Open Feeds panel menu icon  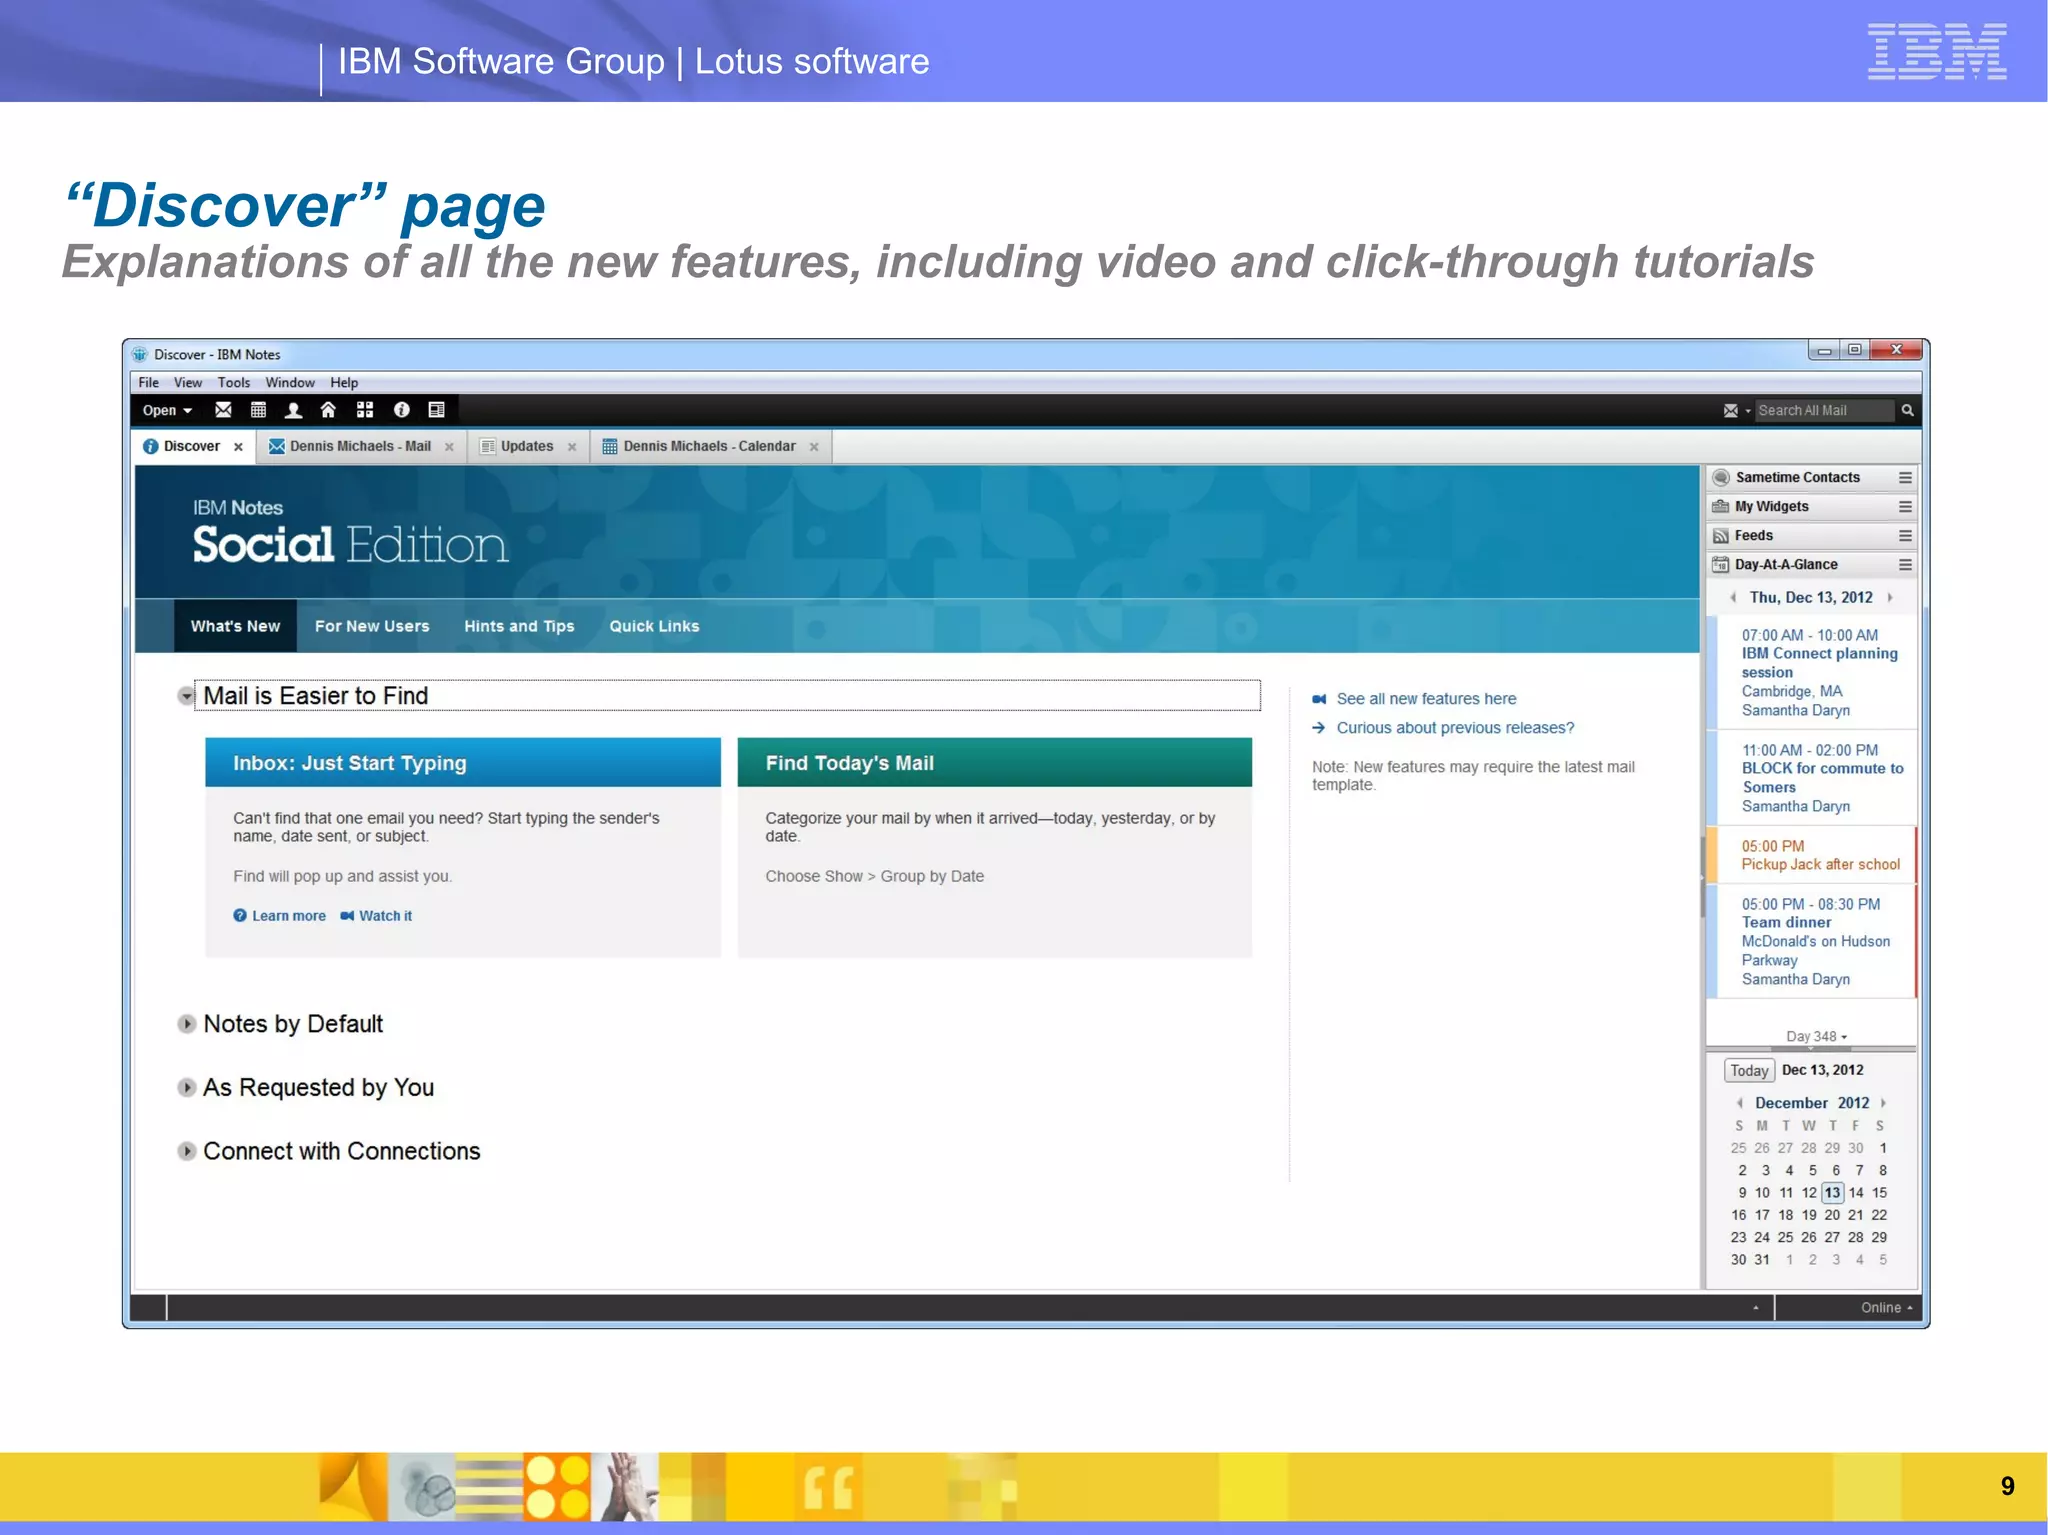(x=1905, y=536)
